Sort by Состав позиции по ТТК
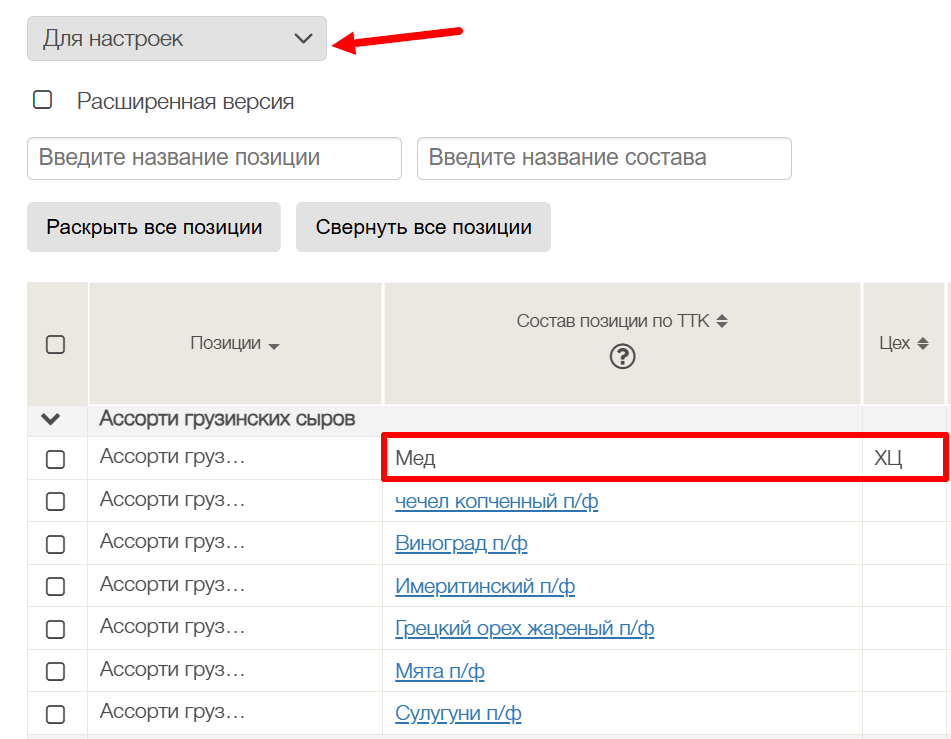951x739 pixels. click(722, 321)
